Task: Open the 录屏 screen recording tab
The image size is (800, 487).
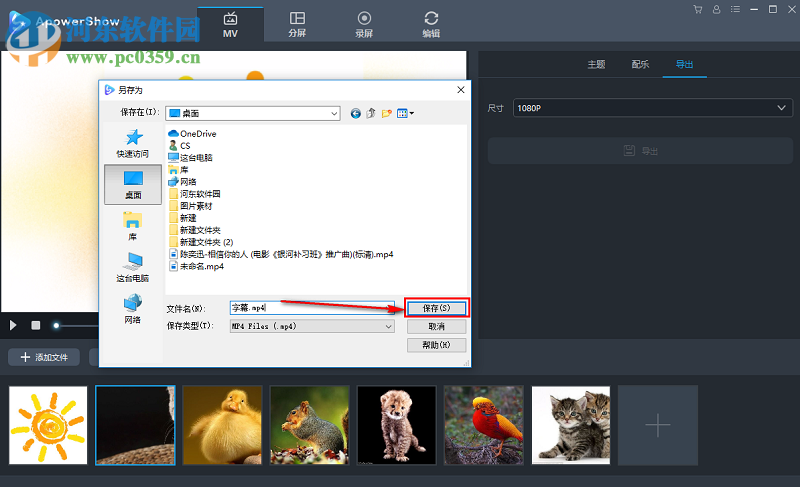Action: (x=364, y=24)
